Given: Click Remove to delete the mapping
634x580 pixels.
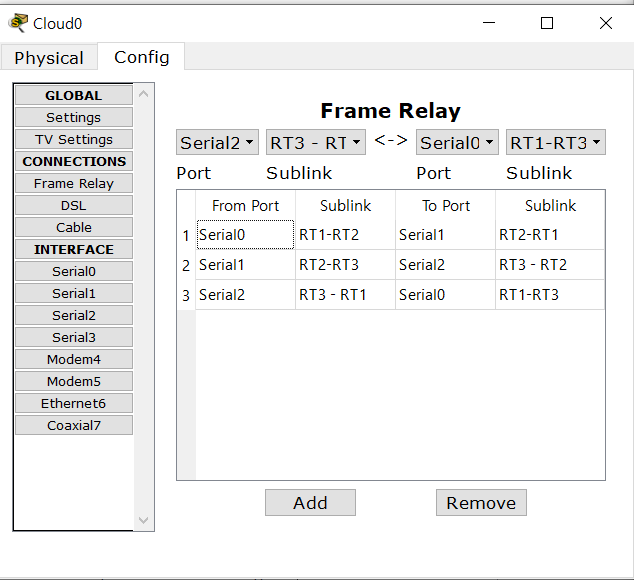Looking at the screenshot, I should click(481, 503).
